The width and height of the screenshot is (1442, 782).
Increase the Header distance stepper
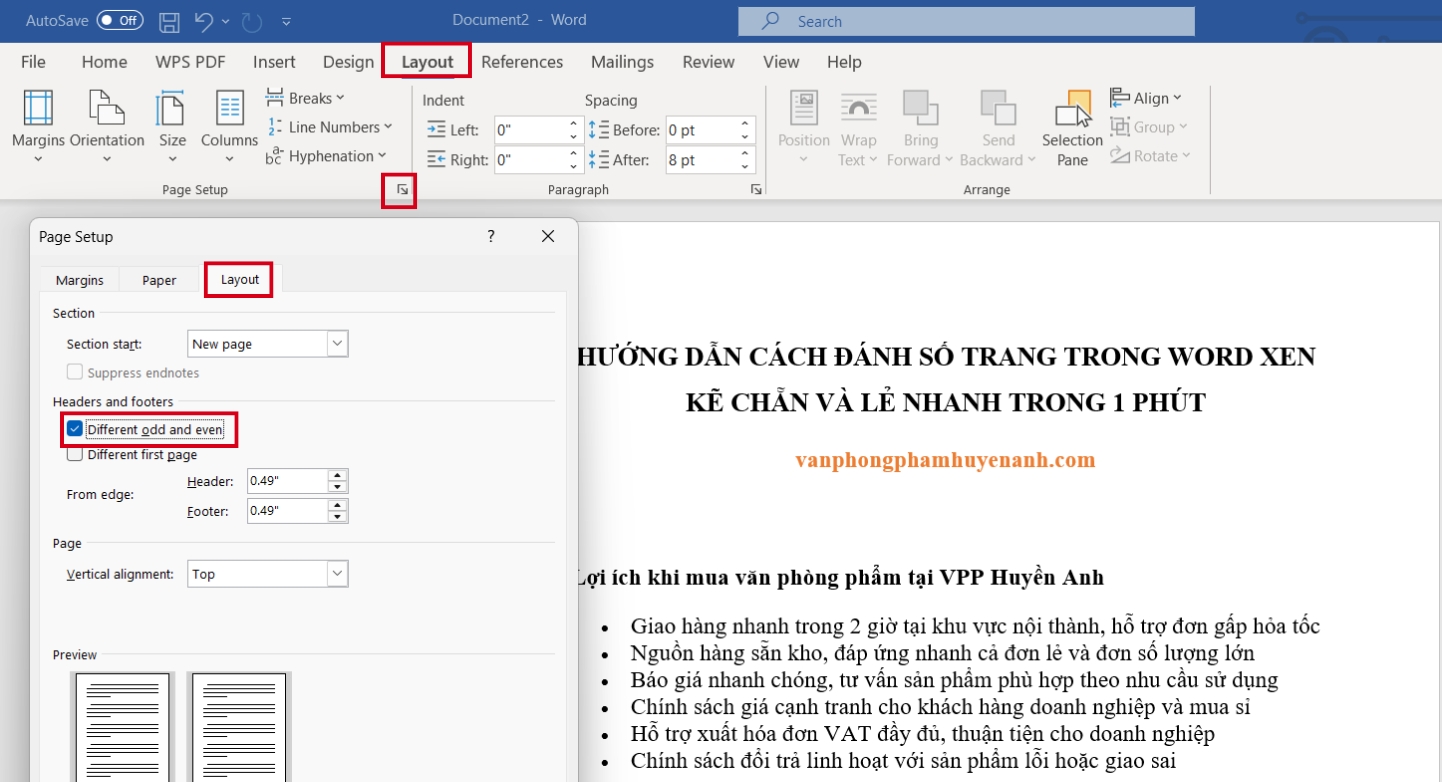[x=338, y=476]
